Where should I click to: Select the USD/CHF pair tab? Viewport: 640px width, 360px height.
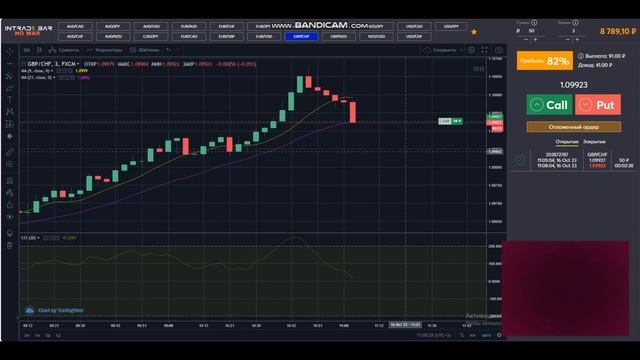pyautogui.click(x=414, y=36)
